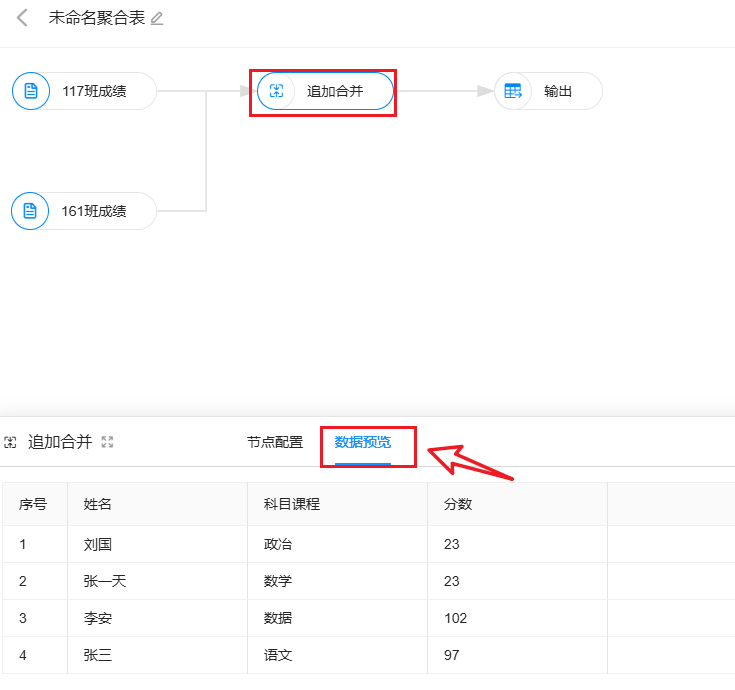Select the 161班成绩 node label
This screenshot has height=690, width=735.
pyautogui.click(x=94, y=211)
